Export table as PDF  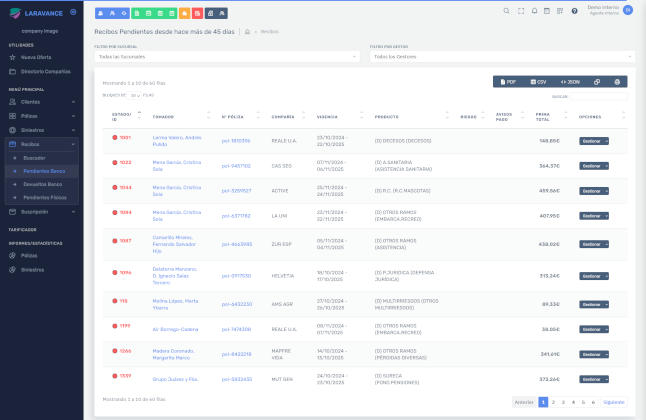click(x=507, y=81)
